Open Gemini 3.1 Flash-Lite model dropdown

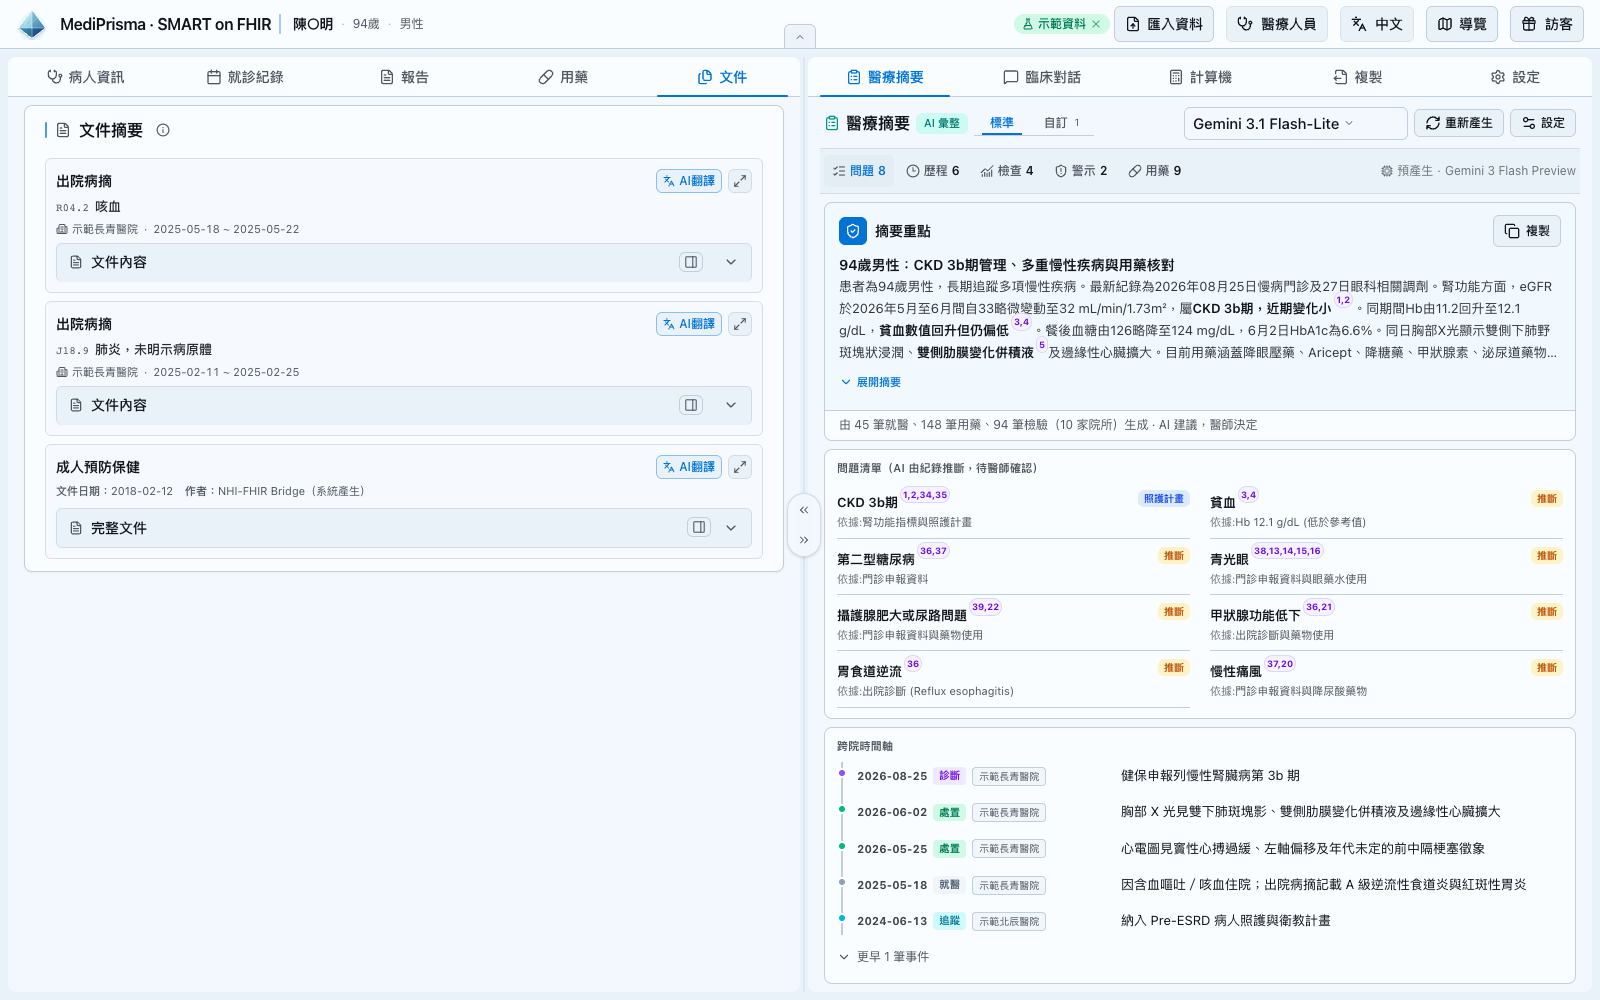[1295, 124]
